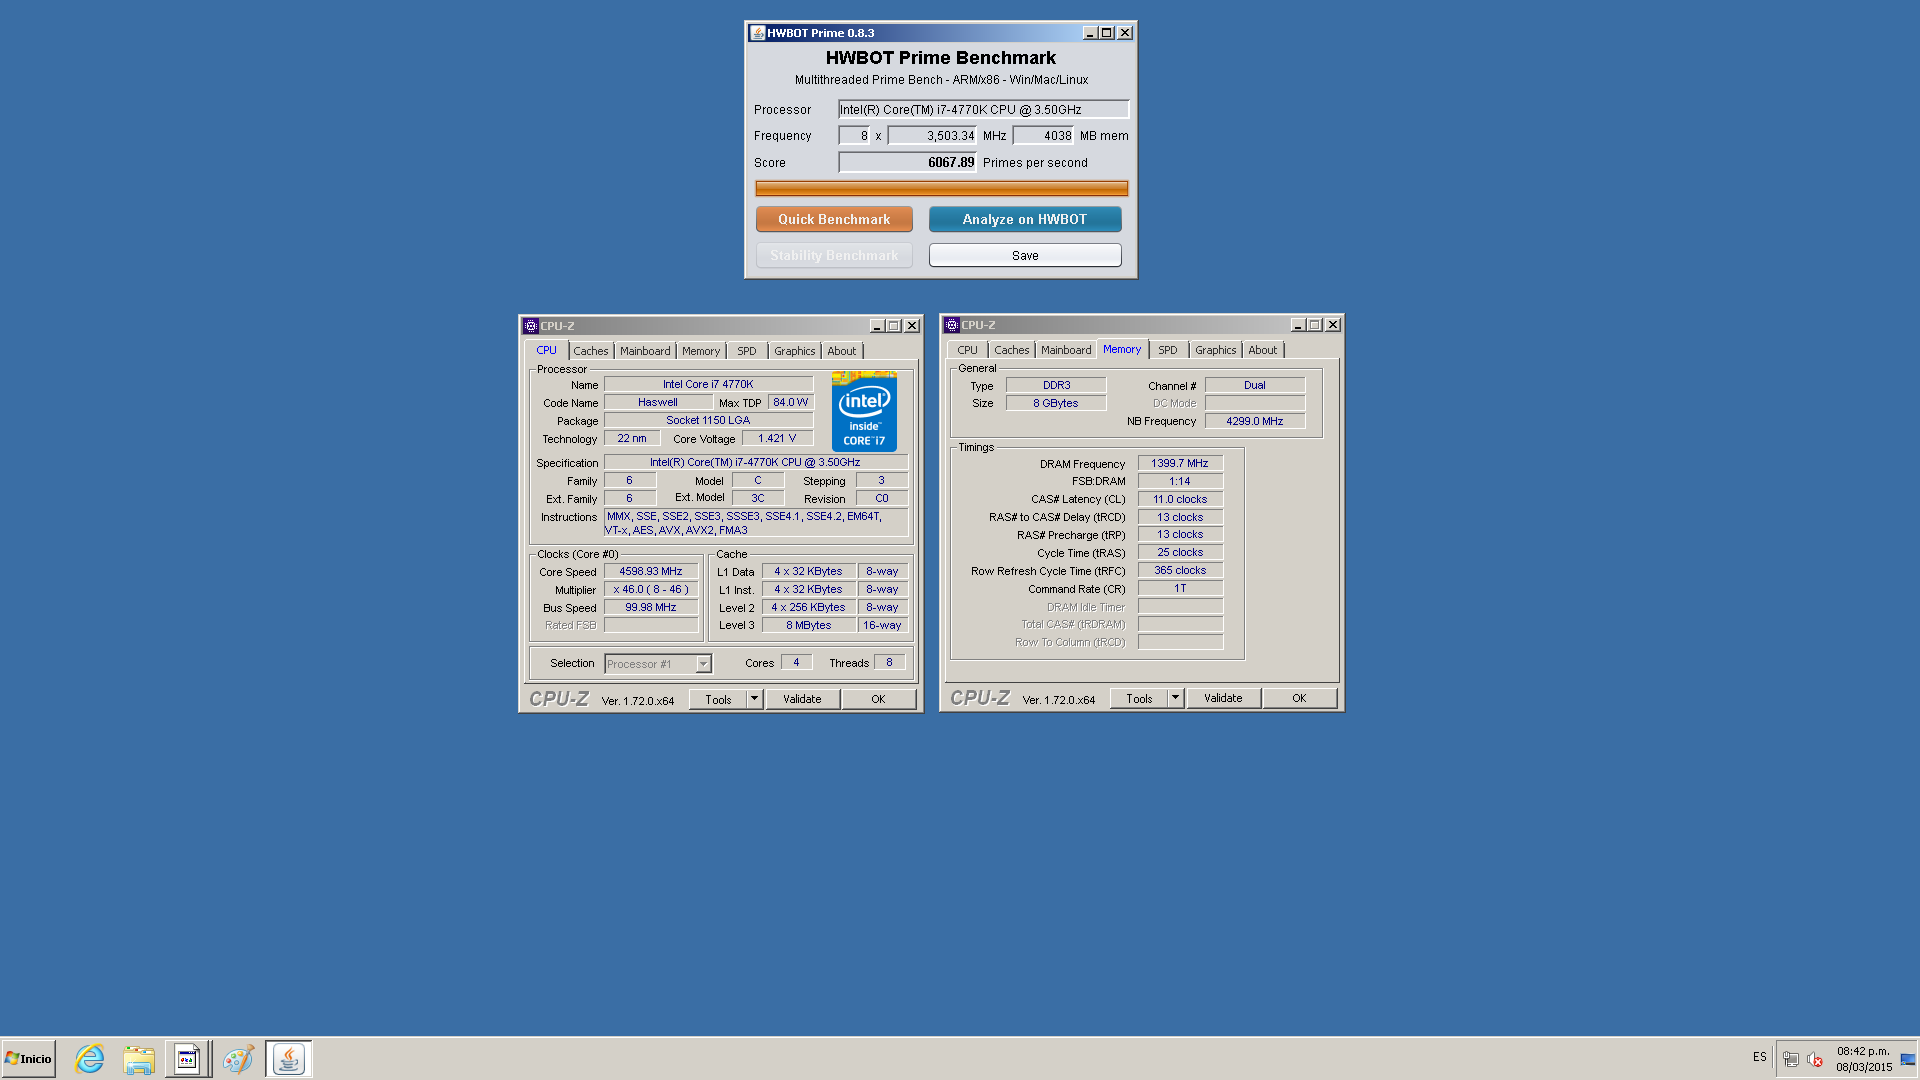
Task: Click the Java HWBOT Prime taskbar icon
Action: (x=289, y=1059)
